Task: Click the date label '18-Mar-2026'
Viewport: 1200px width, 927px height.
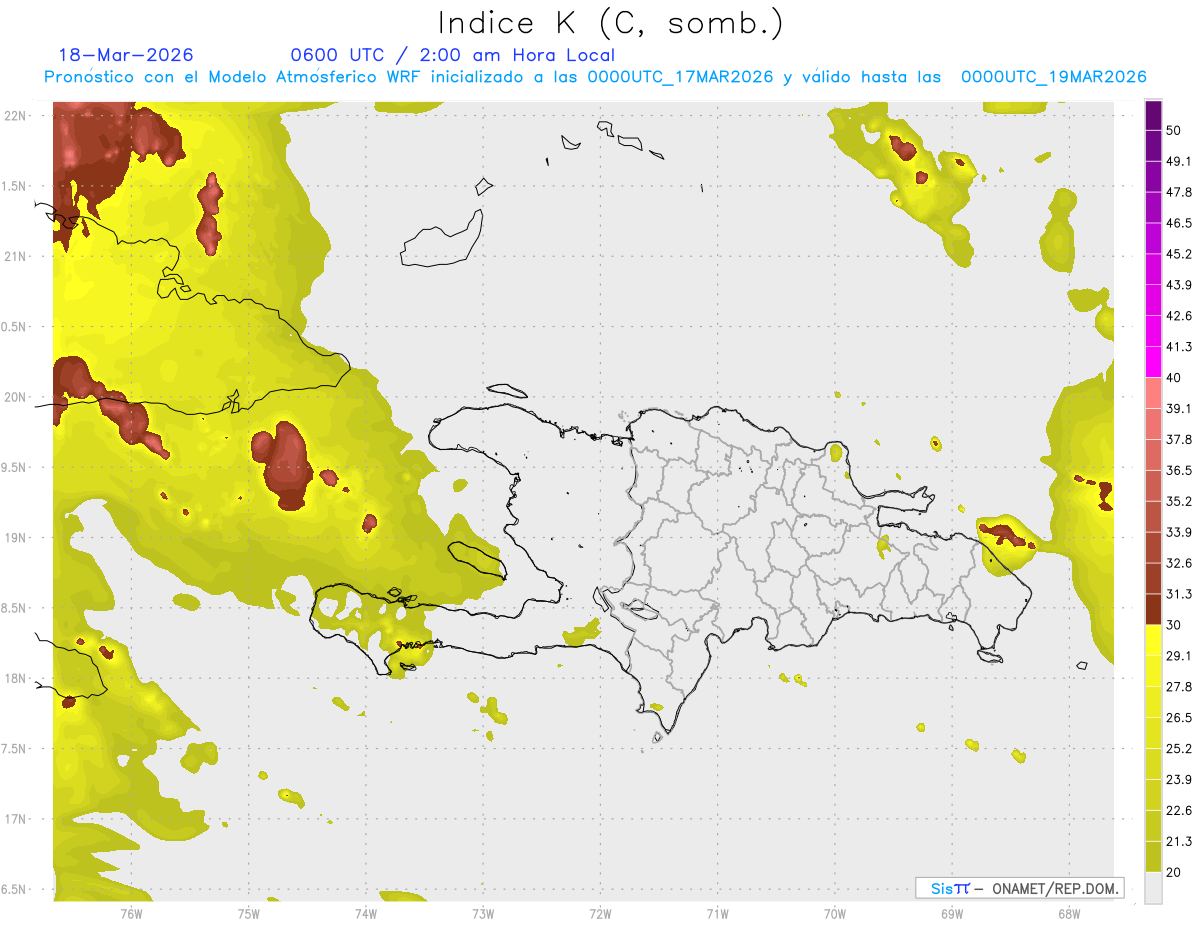Action: [x=126, y=55]
